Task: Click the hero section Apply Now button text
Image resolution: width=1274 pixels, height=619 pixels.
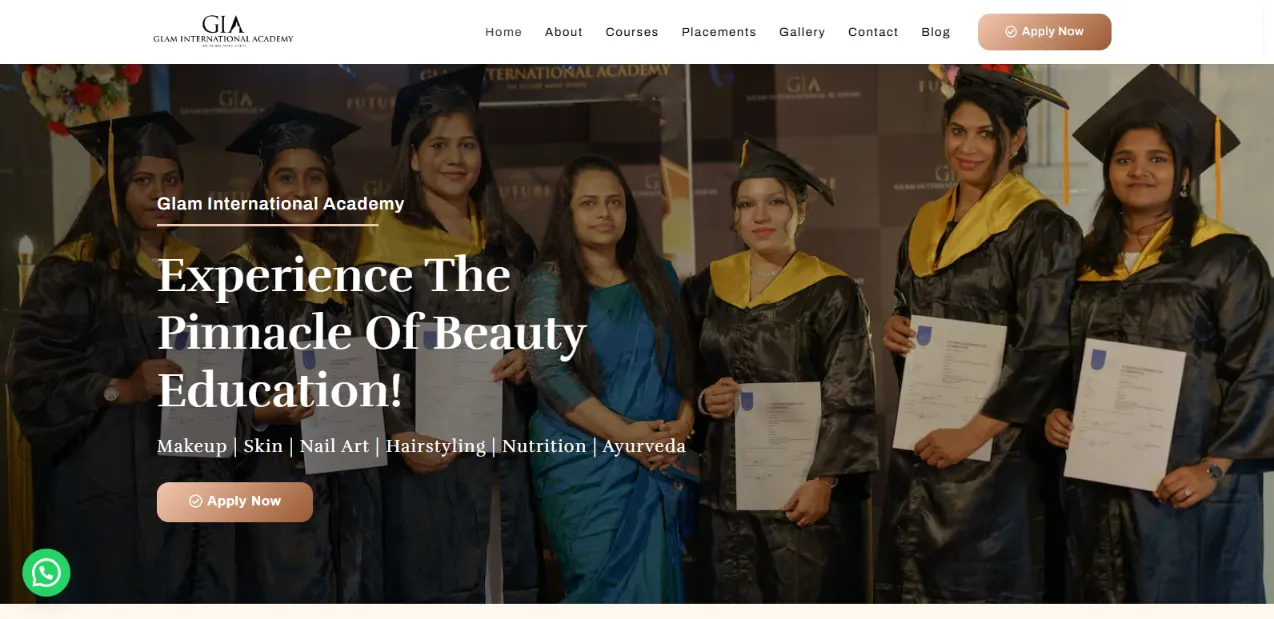Action: [244, 501]
